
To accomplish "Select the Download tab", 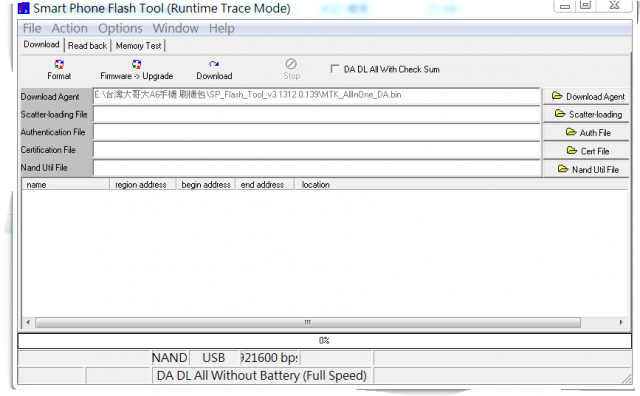I will [41, 44].
